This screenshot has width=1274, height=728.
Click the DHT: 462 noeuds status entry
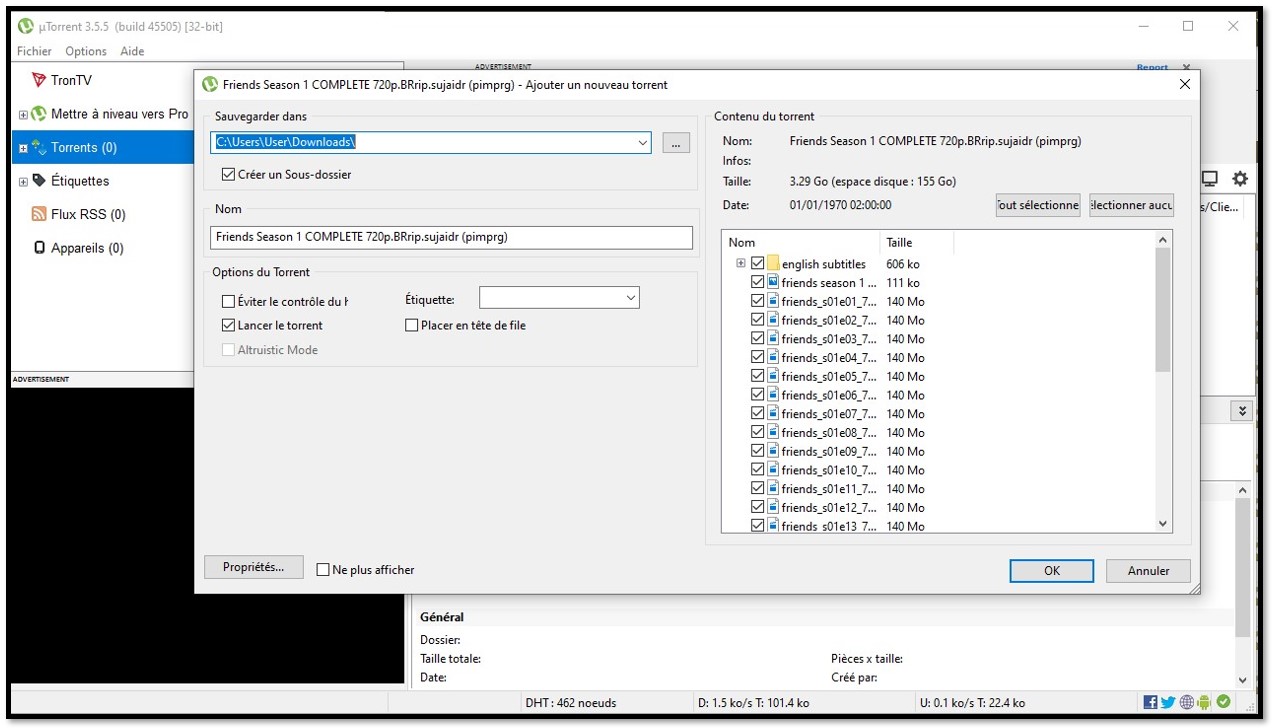tap(571, 703)
